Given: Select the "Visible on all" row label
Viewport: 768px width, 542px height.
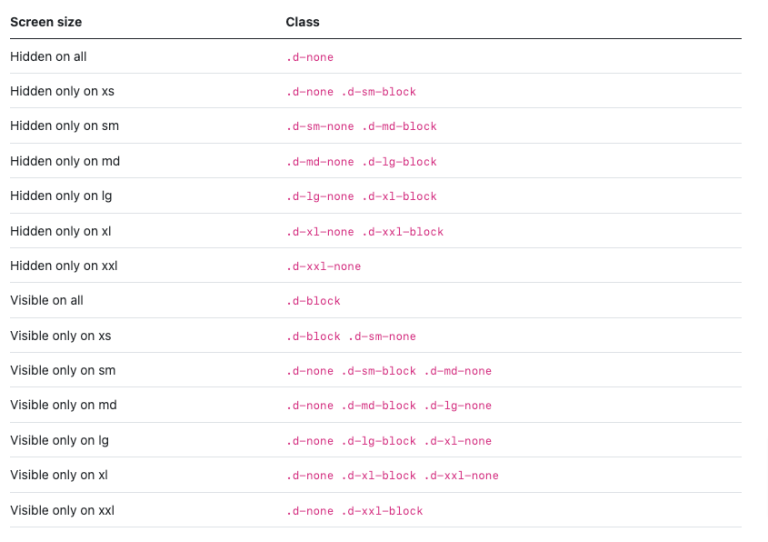Looking at the screenshot, I should pyautogui.click(x=48, y=300).
